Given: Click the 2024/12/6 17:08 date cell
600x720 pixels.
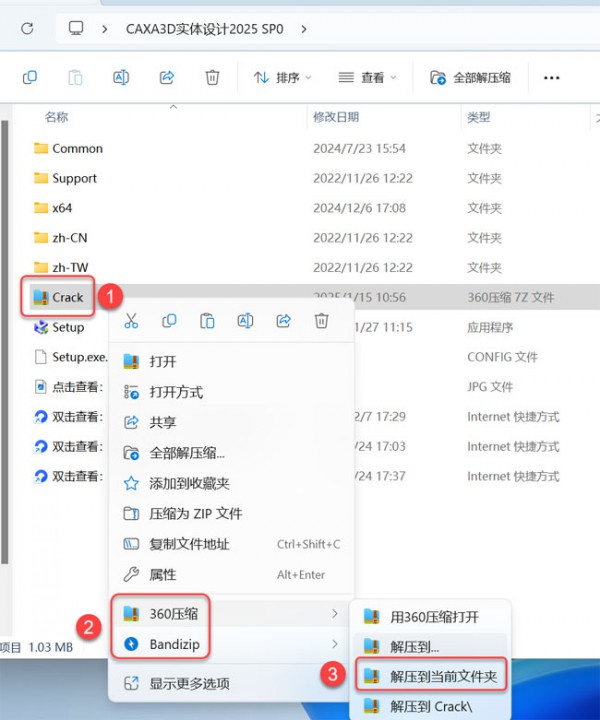Looking at the screenshot, I should pyautogui.click(x=359, y=208).
